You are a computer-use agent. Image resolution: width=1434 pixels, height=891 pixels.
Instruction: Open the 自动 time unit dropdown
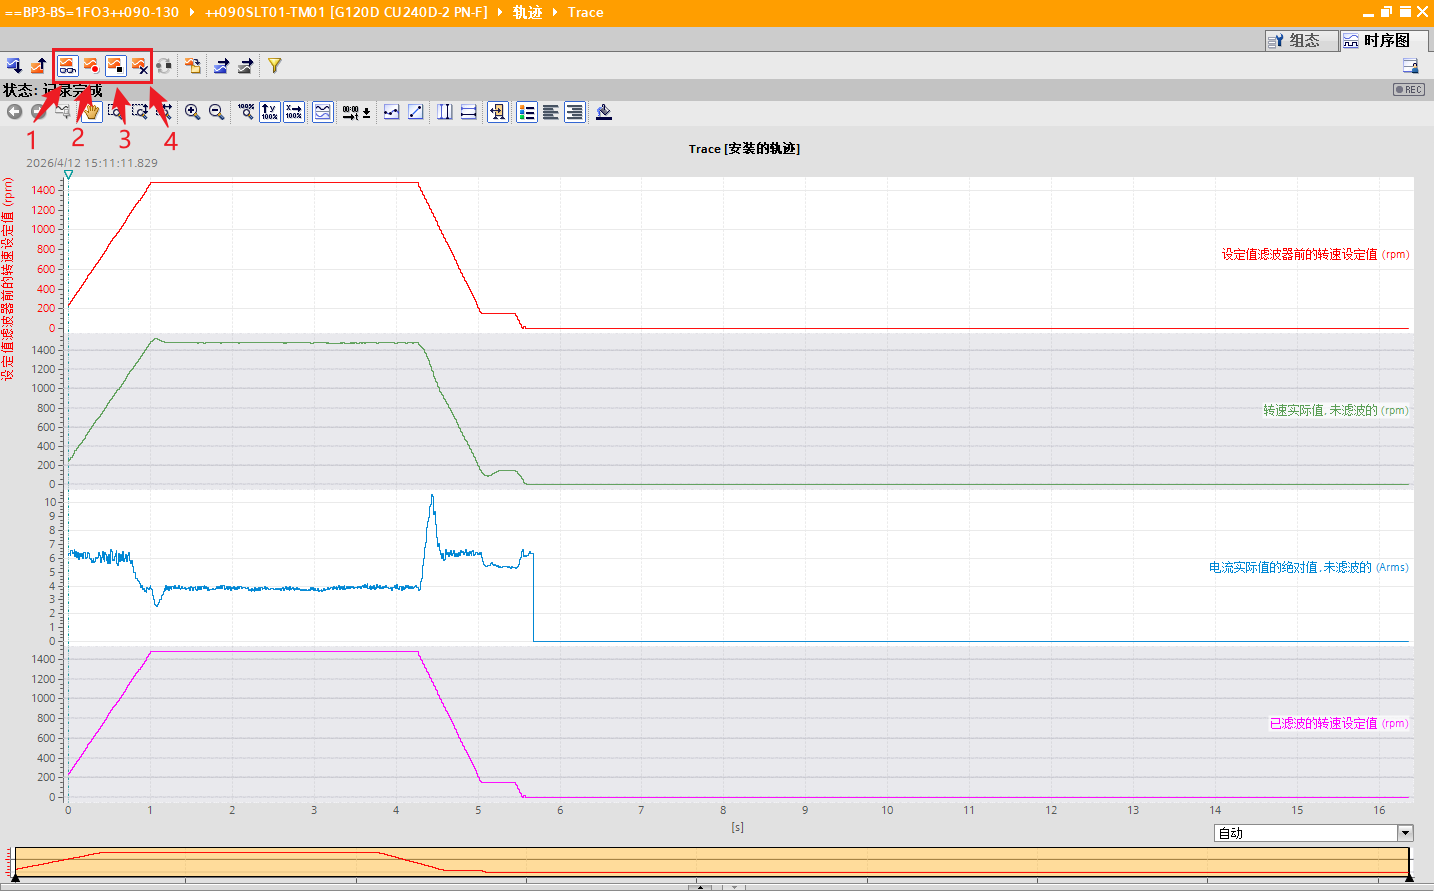(1405, 833)
